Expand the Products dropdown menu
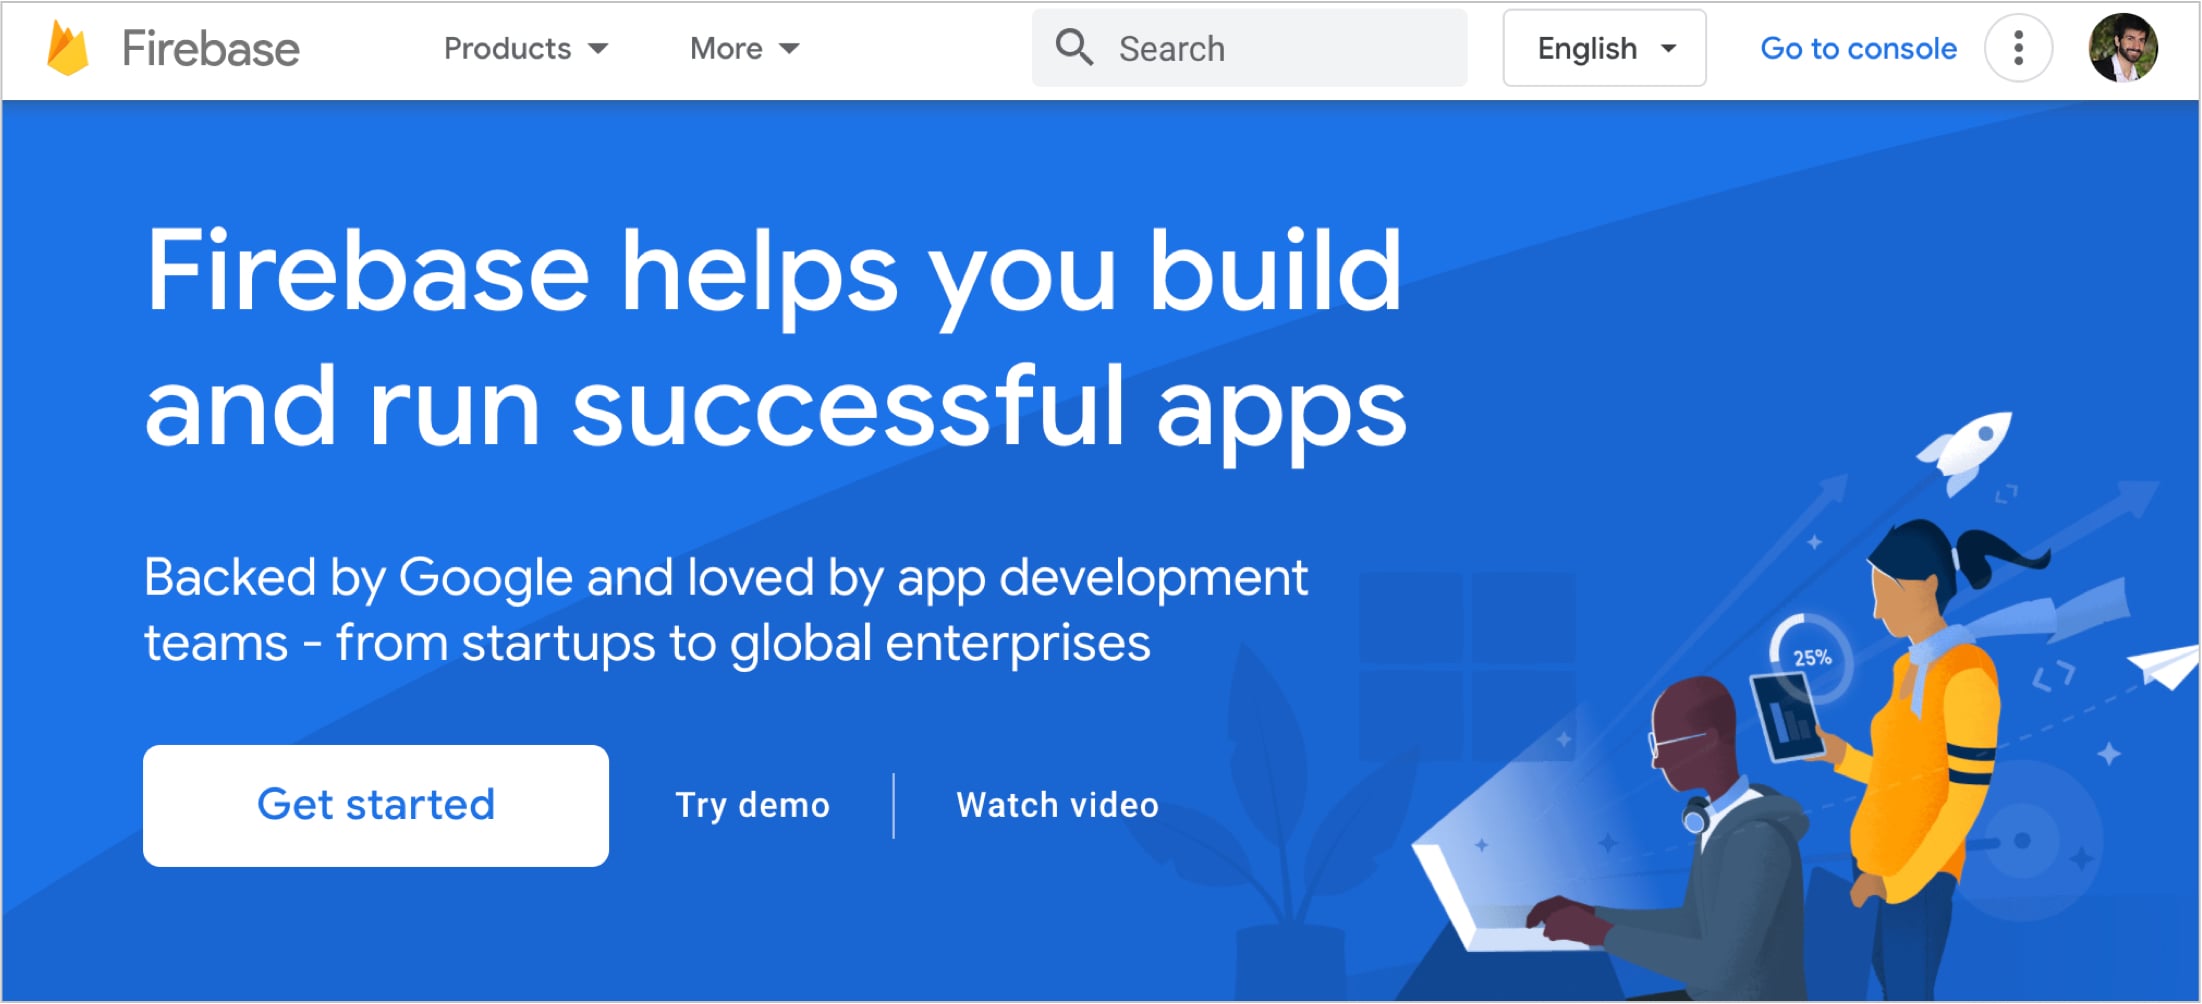This screenshot has width=2202, height=1004. pyautogui.click(x=526, y=48)
